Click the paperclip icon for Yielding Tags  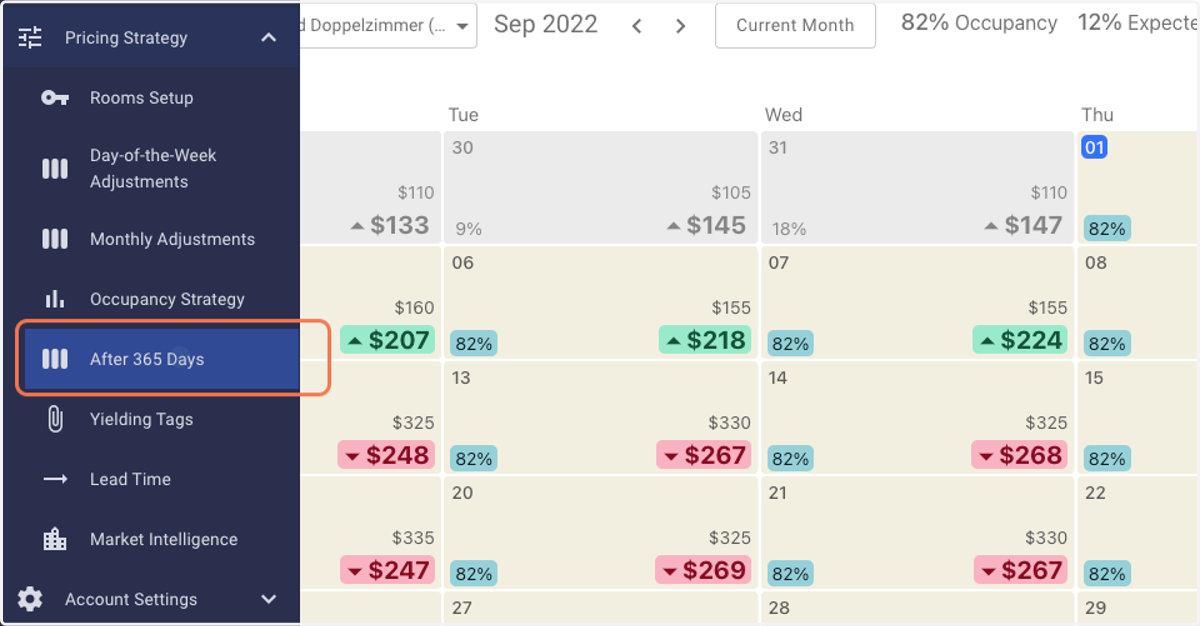[55, 419]
